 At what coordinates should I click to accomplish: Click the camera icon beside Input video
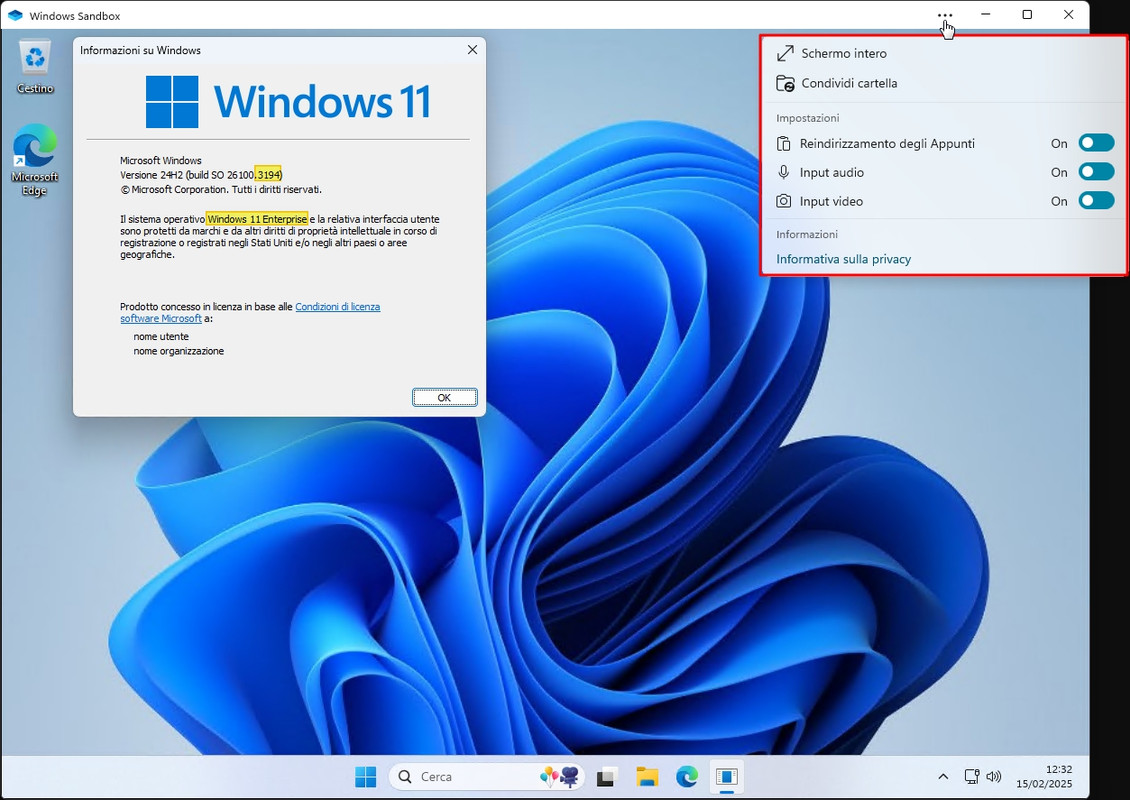(783, 201)
